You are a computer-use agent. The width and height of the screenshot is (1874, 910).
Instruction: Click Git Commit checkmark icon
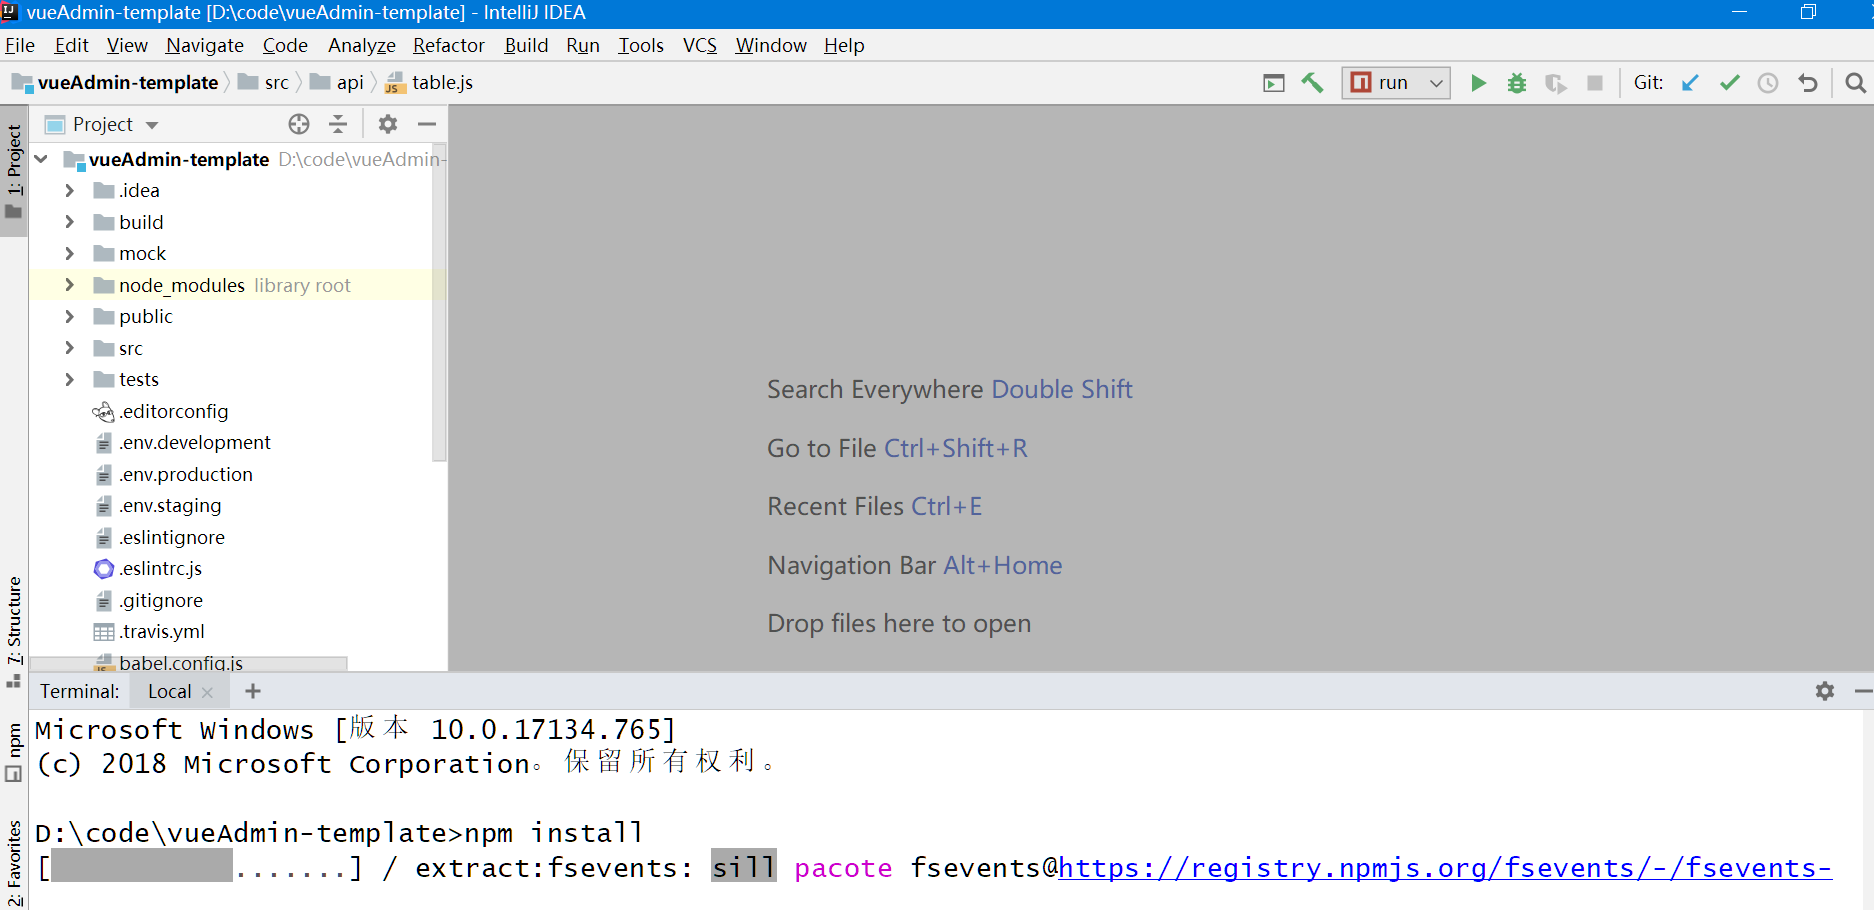1729,83
